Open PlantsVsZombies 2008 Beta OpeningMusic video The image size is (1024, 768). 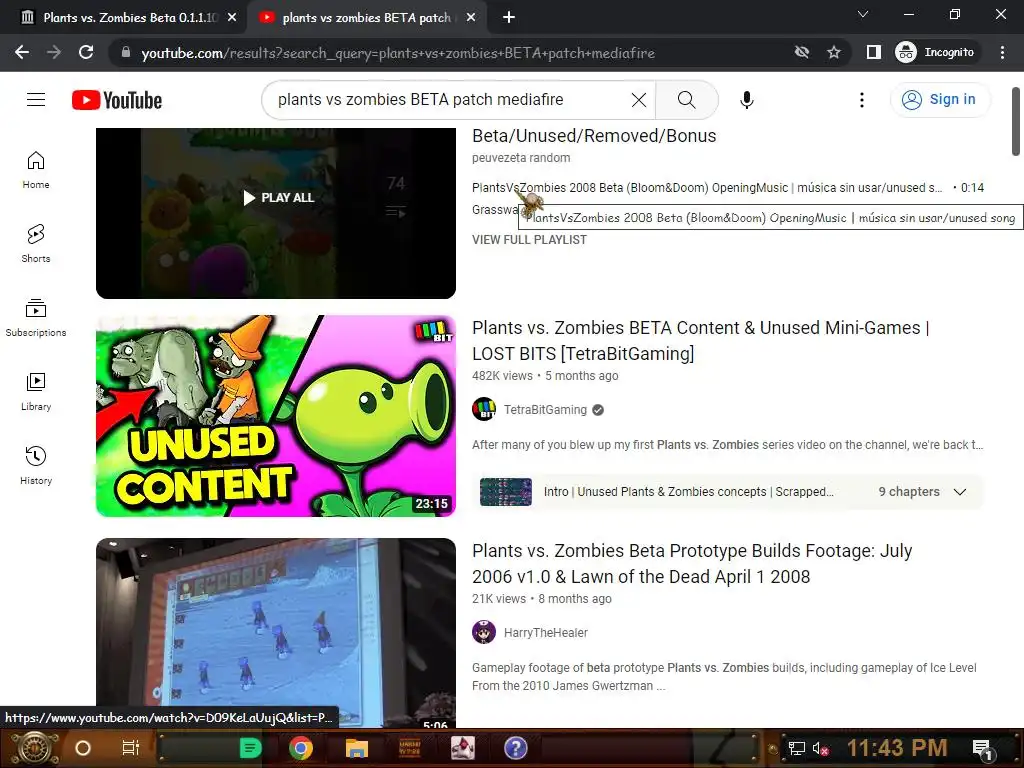[x=707, y=188]
